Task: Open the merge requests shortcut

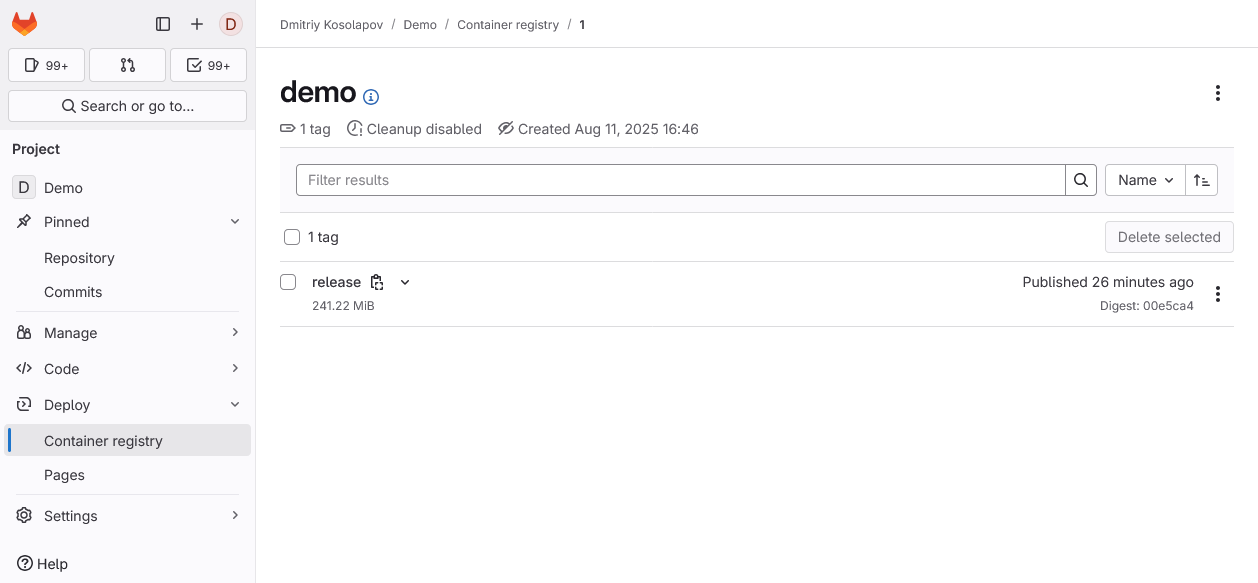Action: (x=127, y=65)
